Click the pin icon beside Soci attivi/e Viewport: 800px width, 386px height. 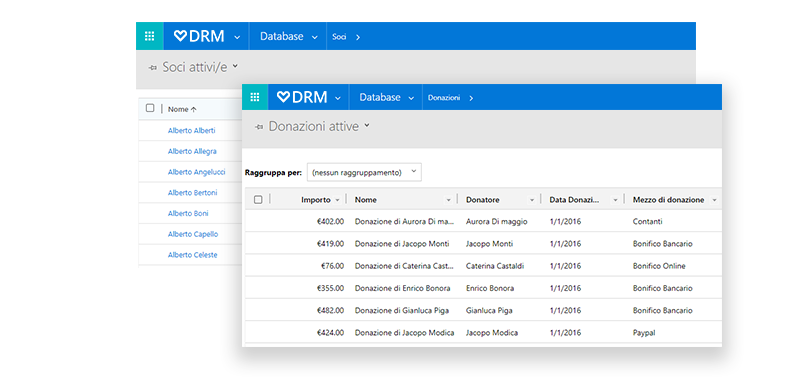[x=153, y=67]
